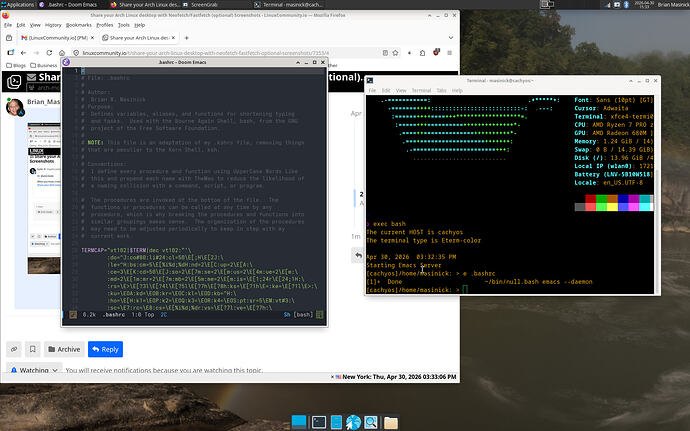Click the modeline icon left of 8.2k in Emacs
Image resolution: width=690 pixels, height=431 pixels.
pos(73,314)
